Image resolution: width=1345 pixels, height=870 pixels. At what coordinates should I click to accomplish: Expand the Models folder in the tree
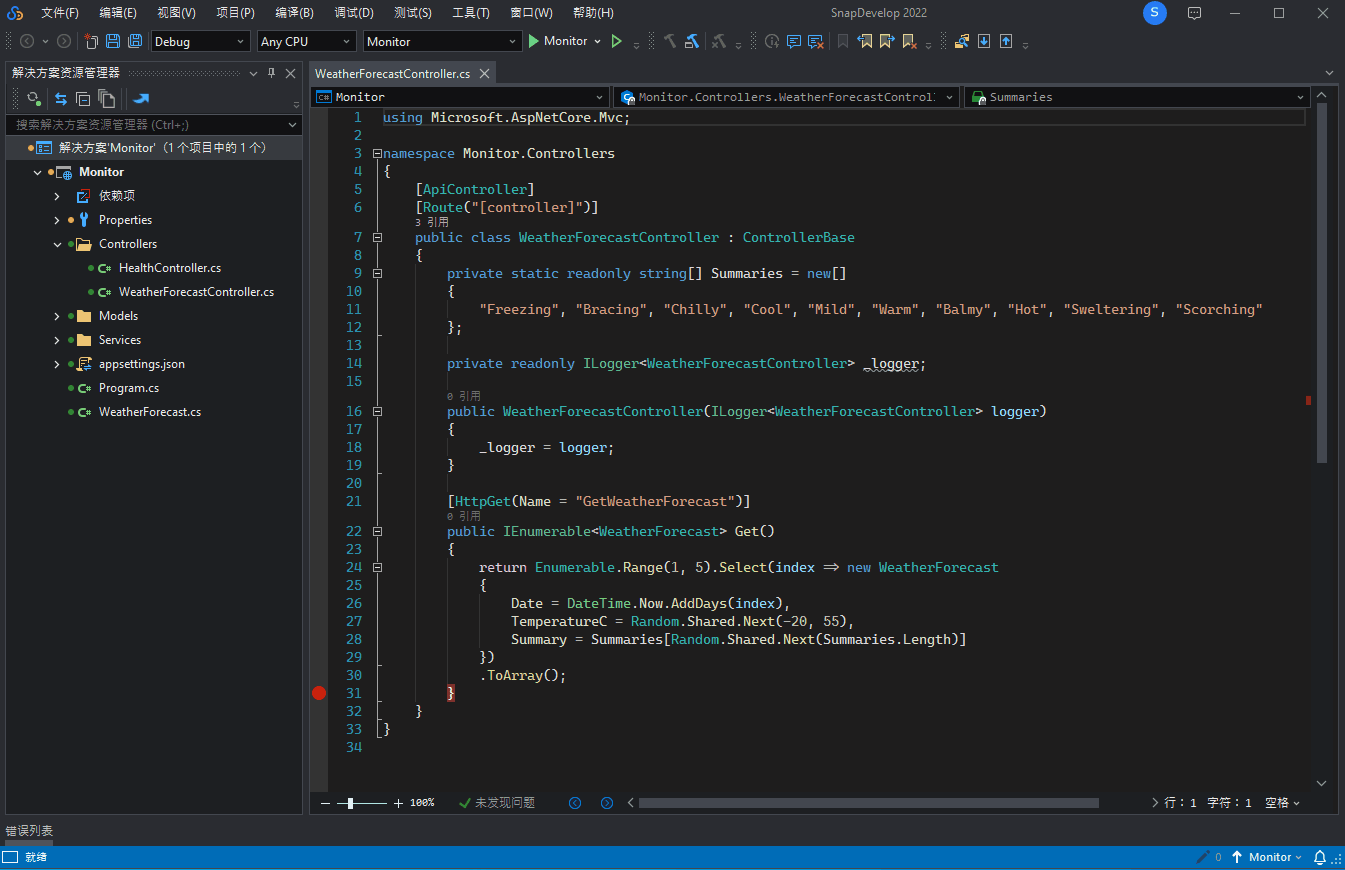57,316
